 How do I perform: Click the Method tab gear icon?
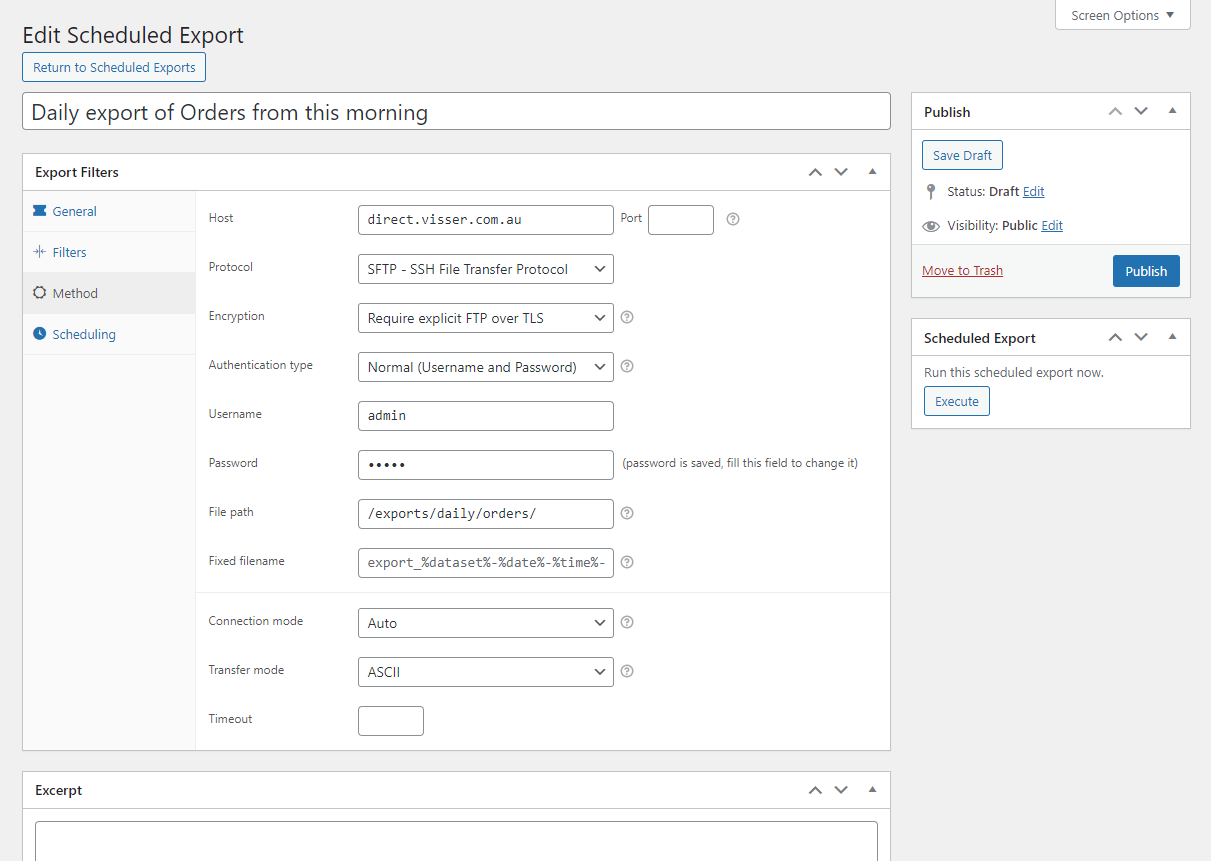(x=40, y=293)
